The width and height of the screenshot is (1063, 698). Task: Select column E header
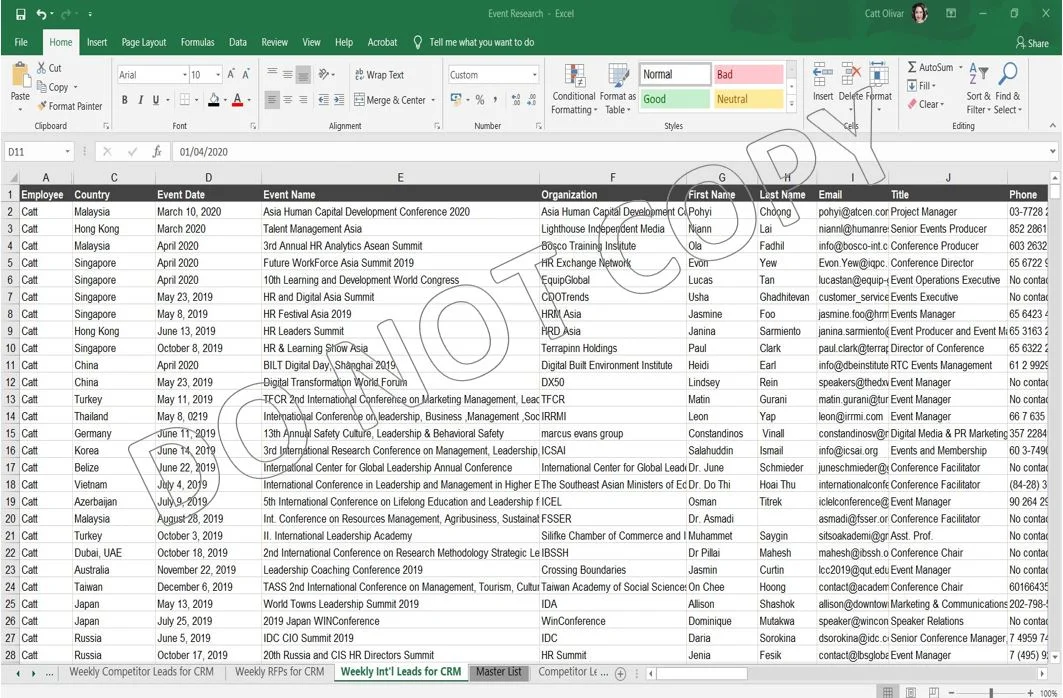(x=400, y=178)
